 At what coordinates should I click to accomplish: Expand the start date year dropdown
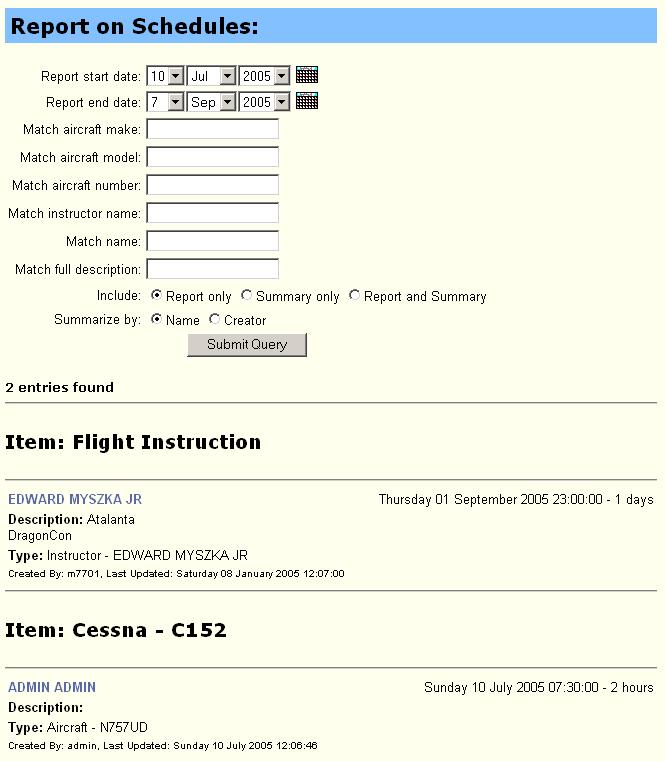click(265, 76)
